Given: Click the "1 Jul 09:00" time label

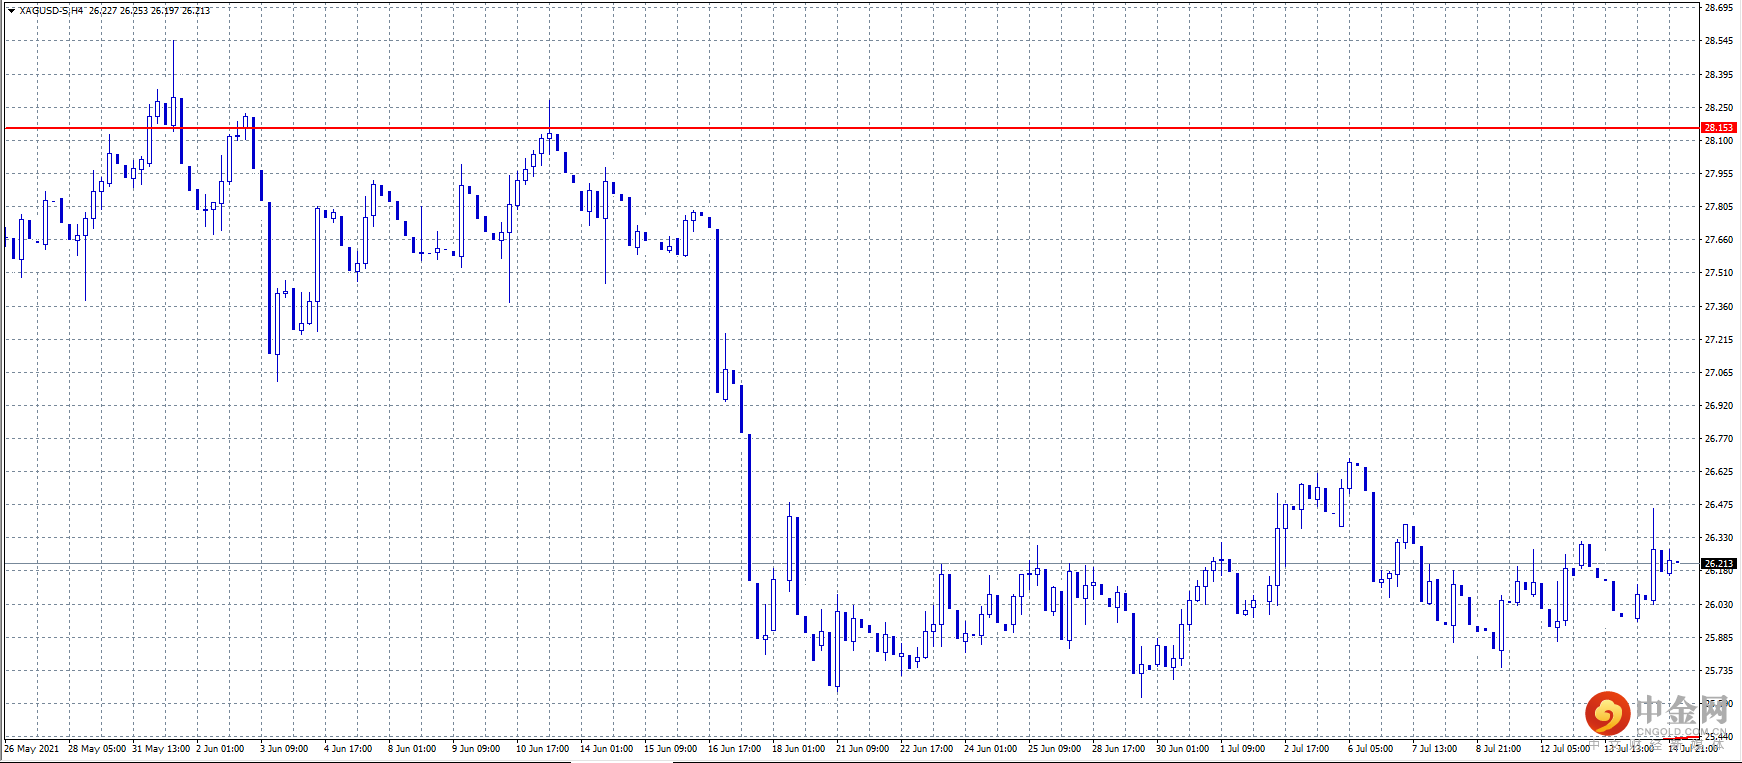Looking at the screenshot, I should (x=1243, y=749).
